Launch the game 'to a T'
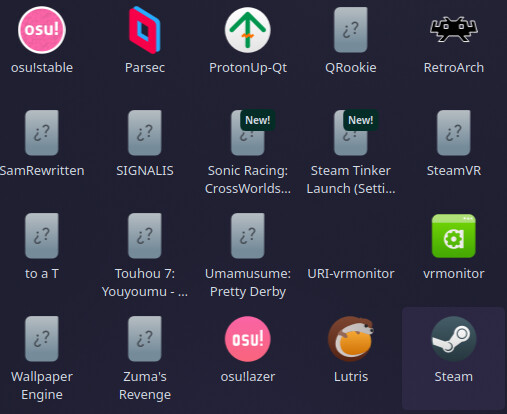The height and width of the screenshot is (414, 507). (42, 236)
